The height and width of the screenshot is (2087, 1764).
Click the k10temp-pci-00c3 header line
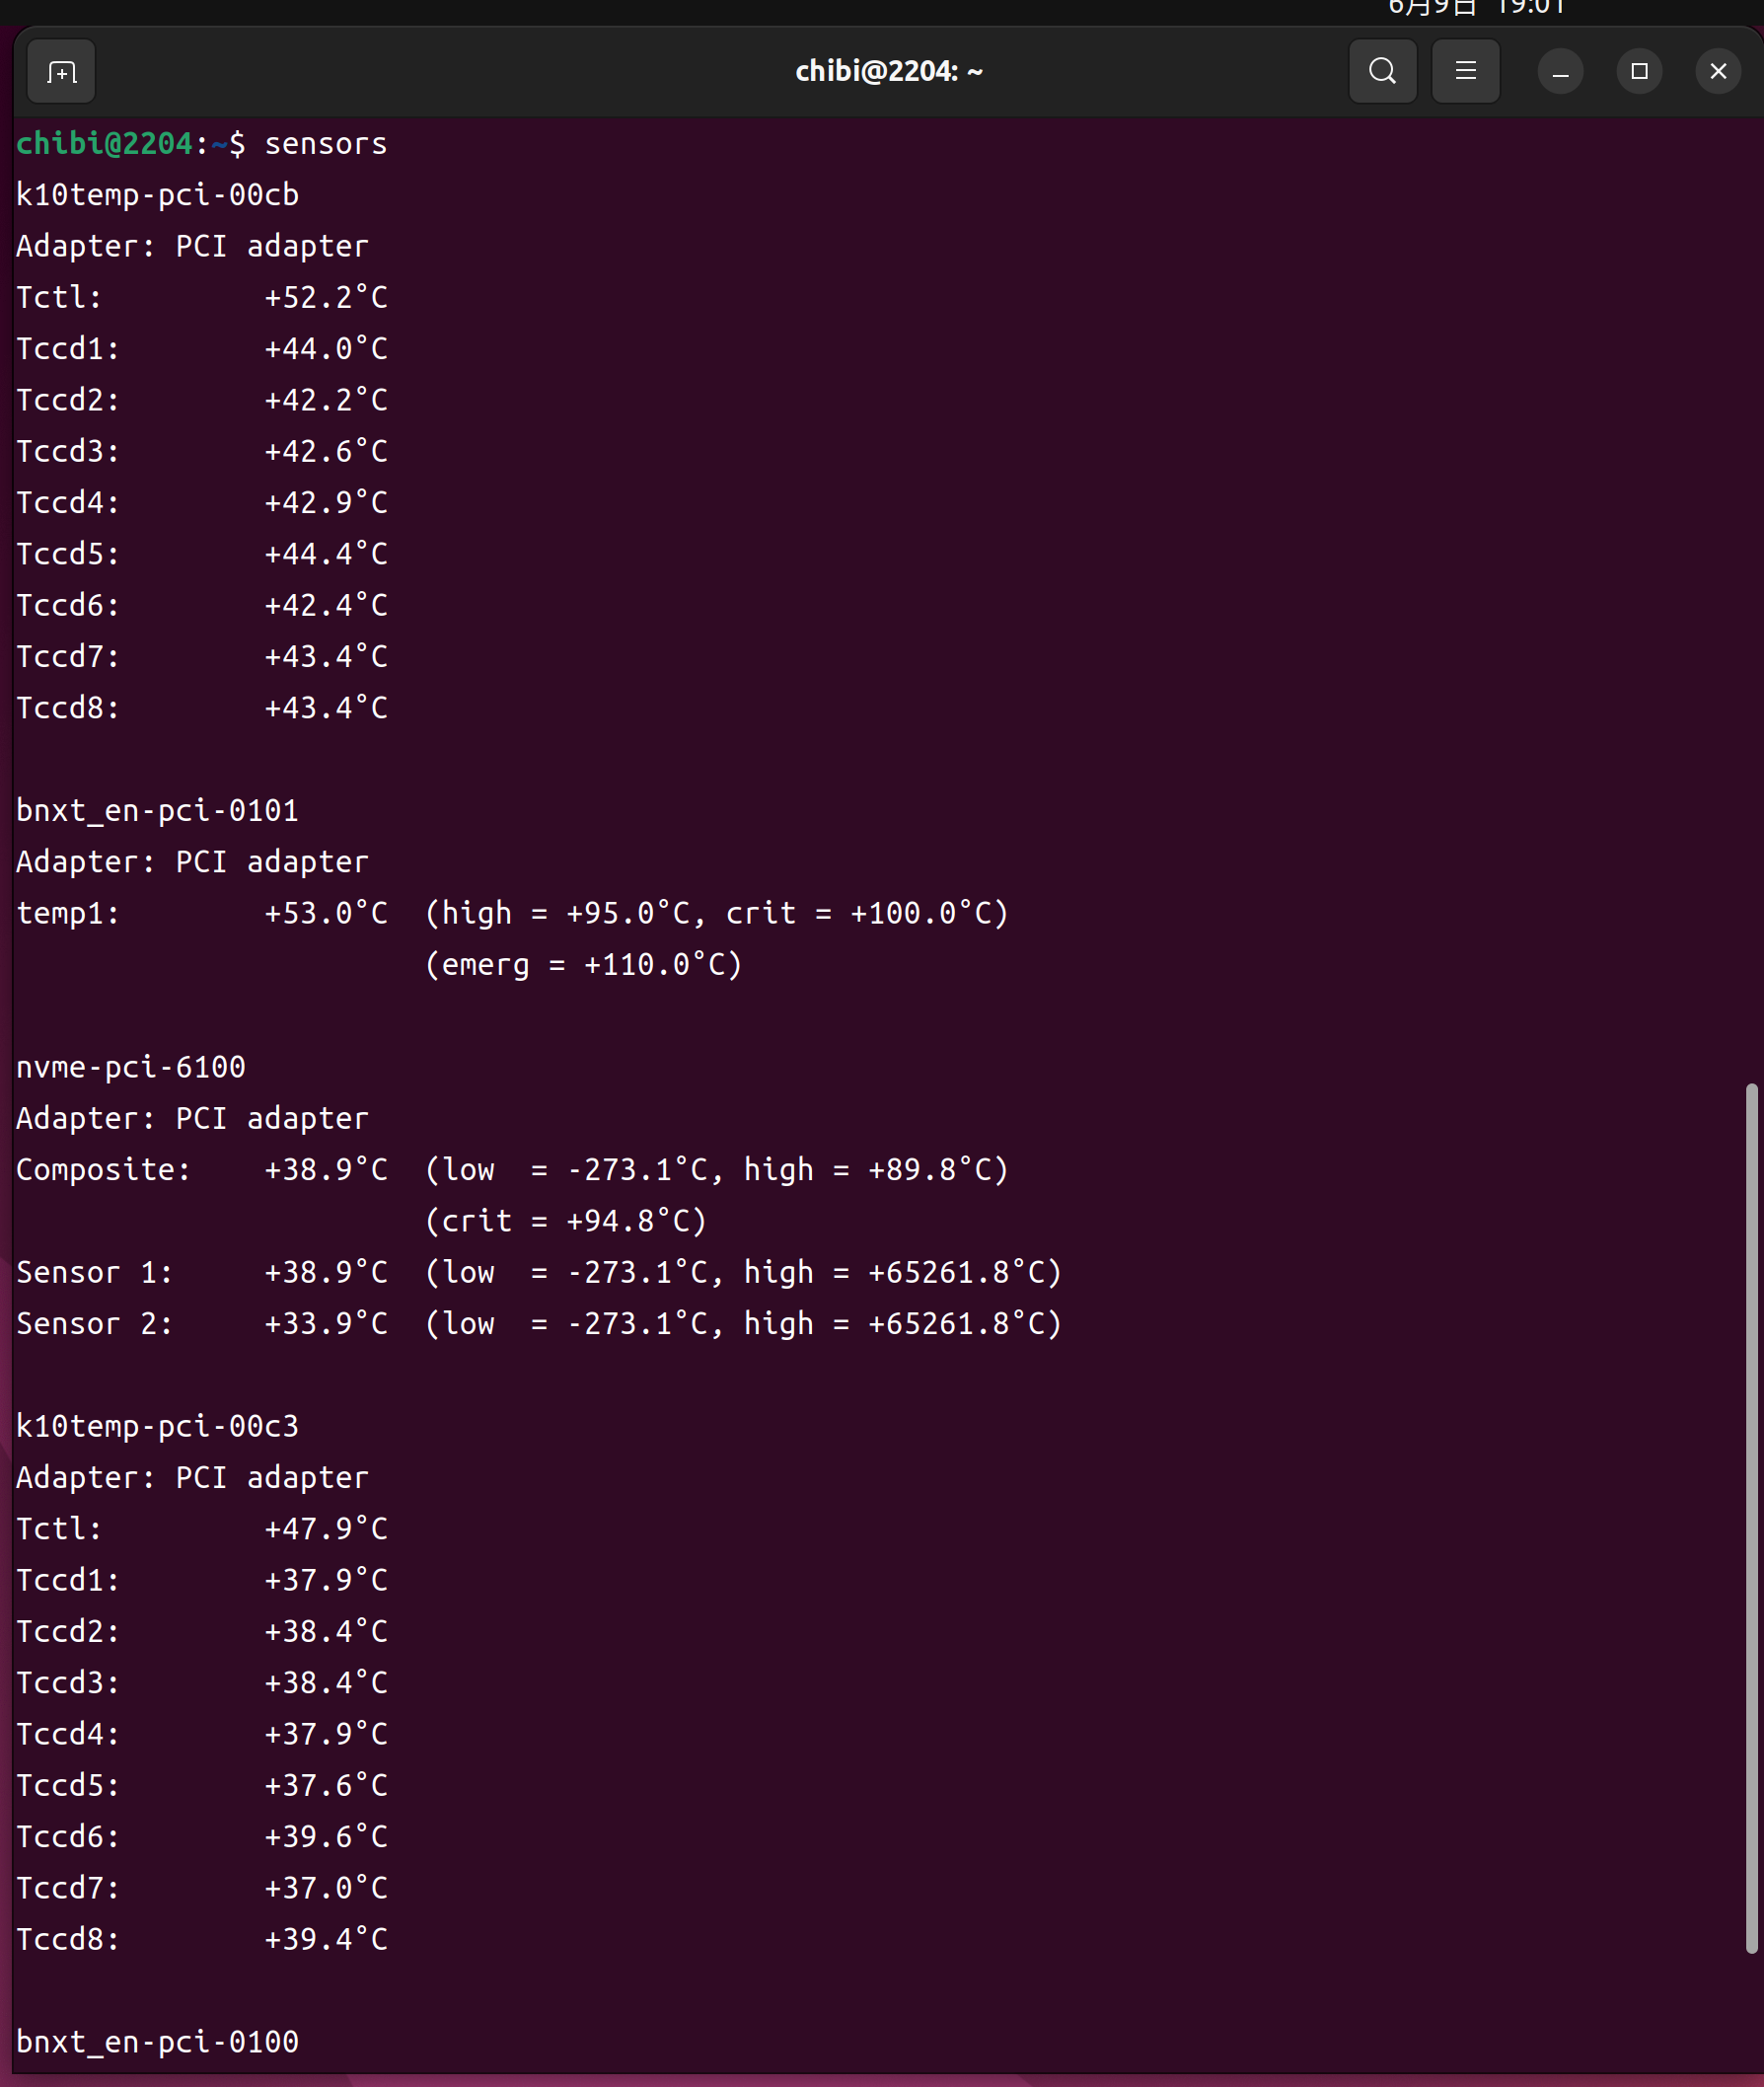pyautogui.click(x=157, y=1426)
